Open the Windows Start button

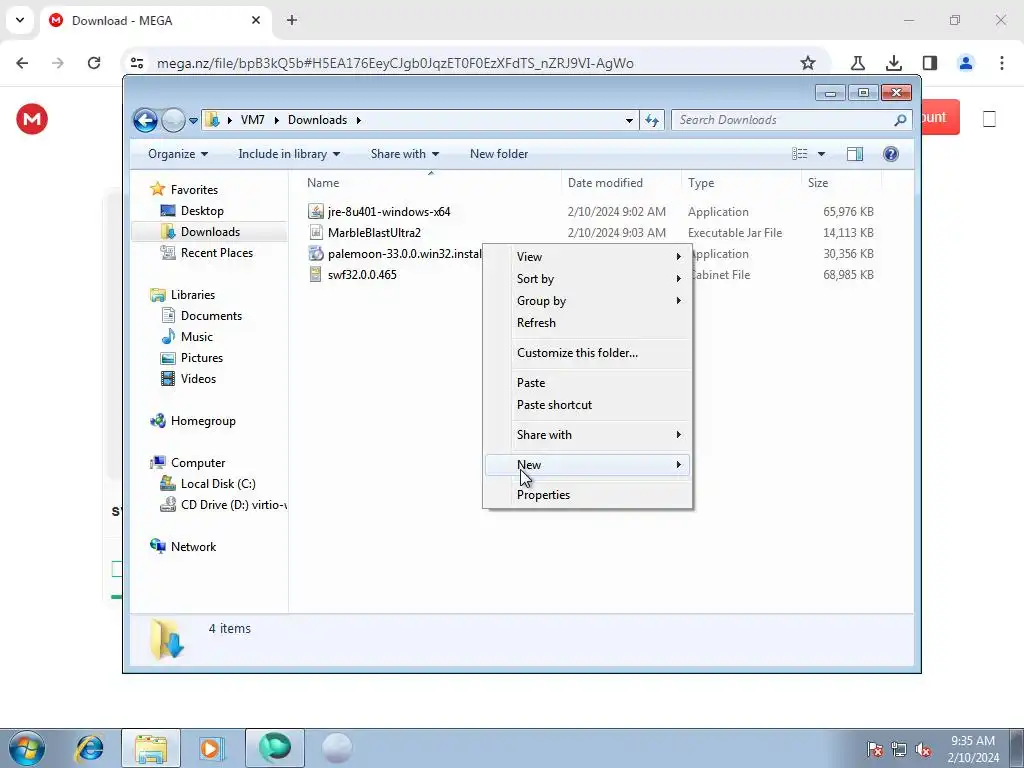tap(27, 748)
